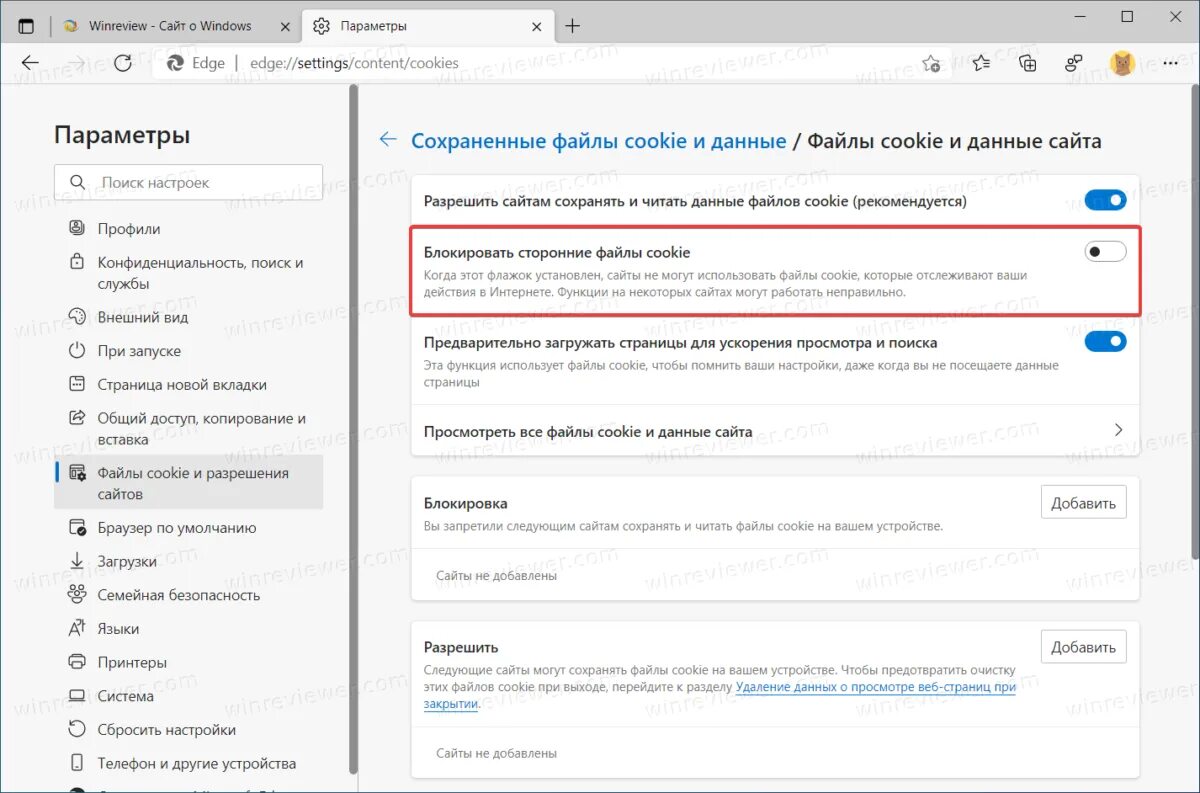Click the Языки icon
The width and height of the screenshot is (1200, 793).
(x=77, y=628)
